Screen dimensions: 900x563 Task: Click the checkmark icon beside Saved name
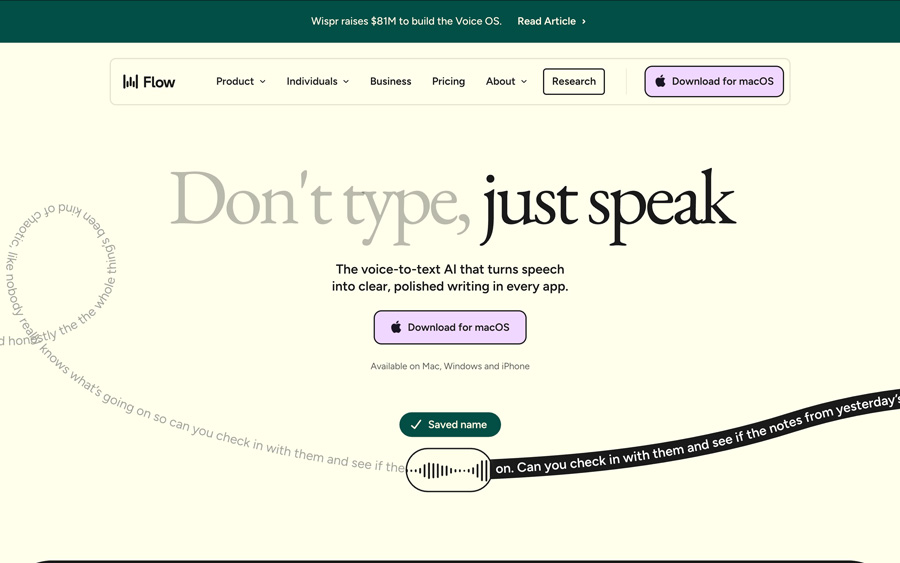416,425
